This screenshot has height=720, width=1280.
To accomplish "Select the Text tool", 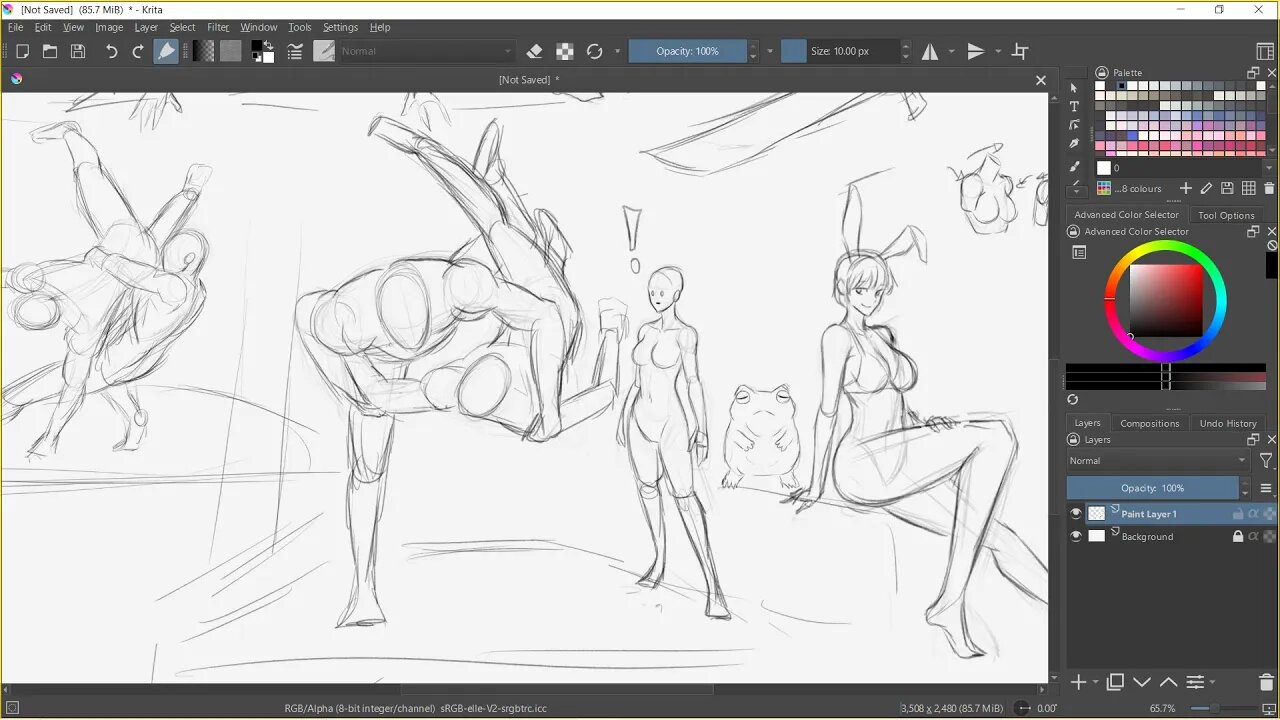I will coord(1074,106).
